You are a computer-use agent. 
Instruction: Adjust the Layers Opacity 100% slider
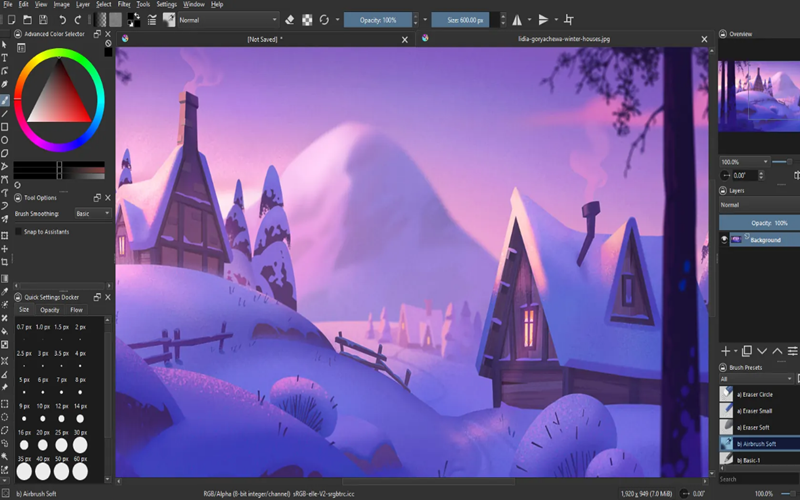point(760,223)
